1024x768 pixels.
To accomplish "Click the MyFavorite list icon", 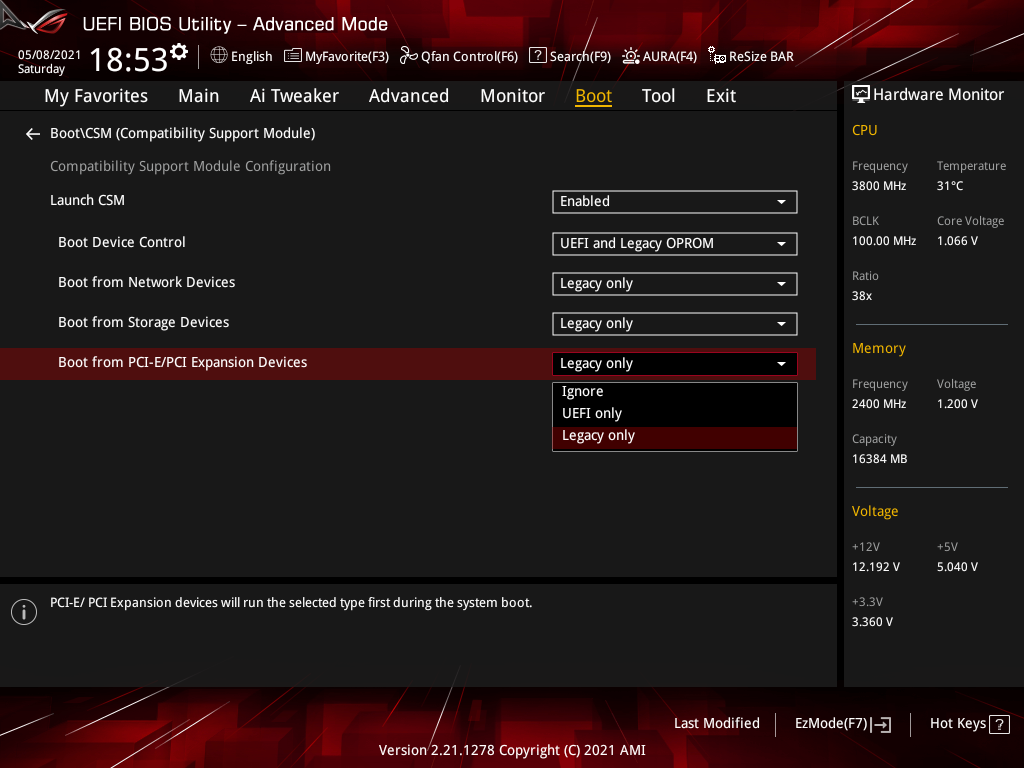I will 293,56.
